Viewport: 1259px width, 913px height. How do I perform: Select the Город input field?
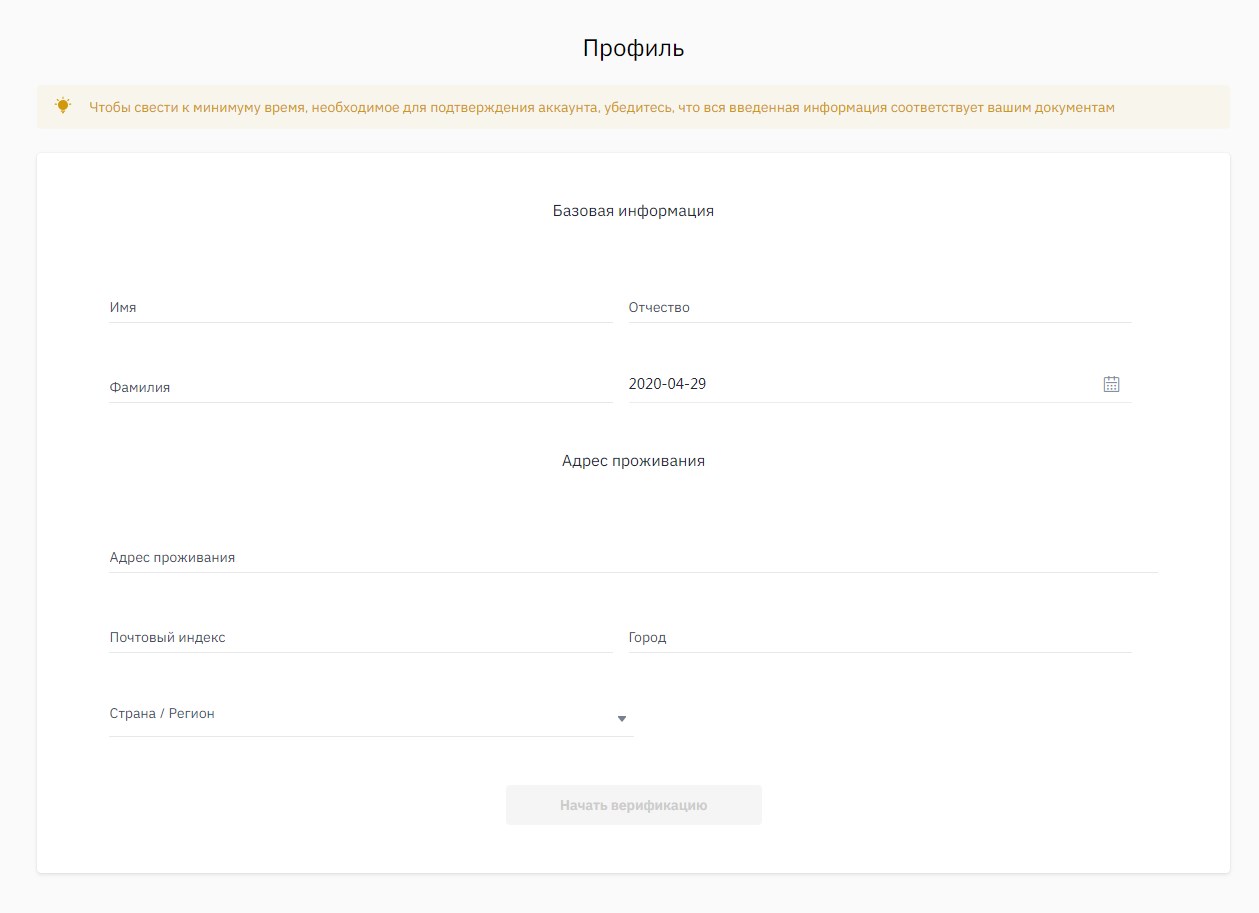pyautogui.click(x=879, y=638)
